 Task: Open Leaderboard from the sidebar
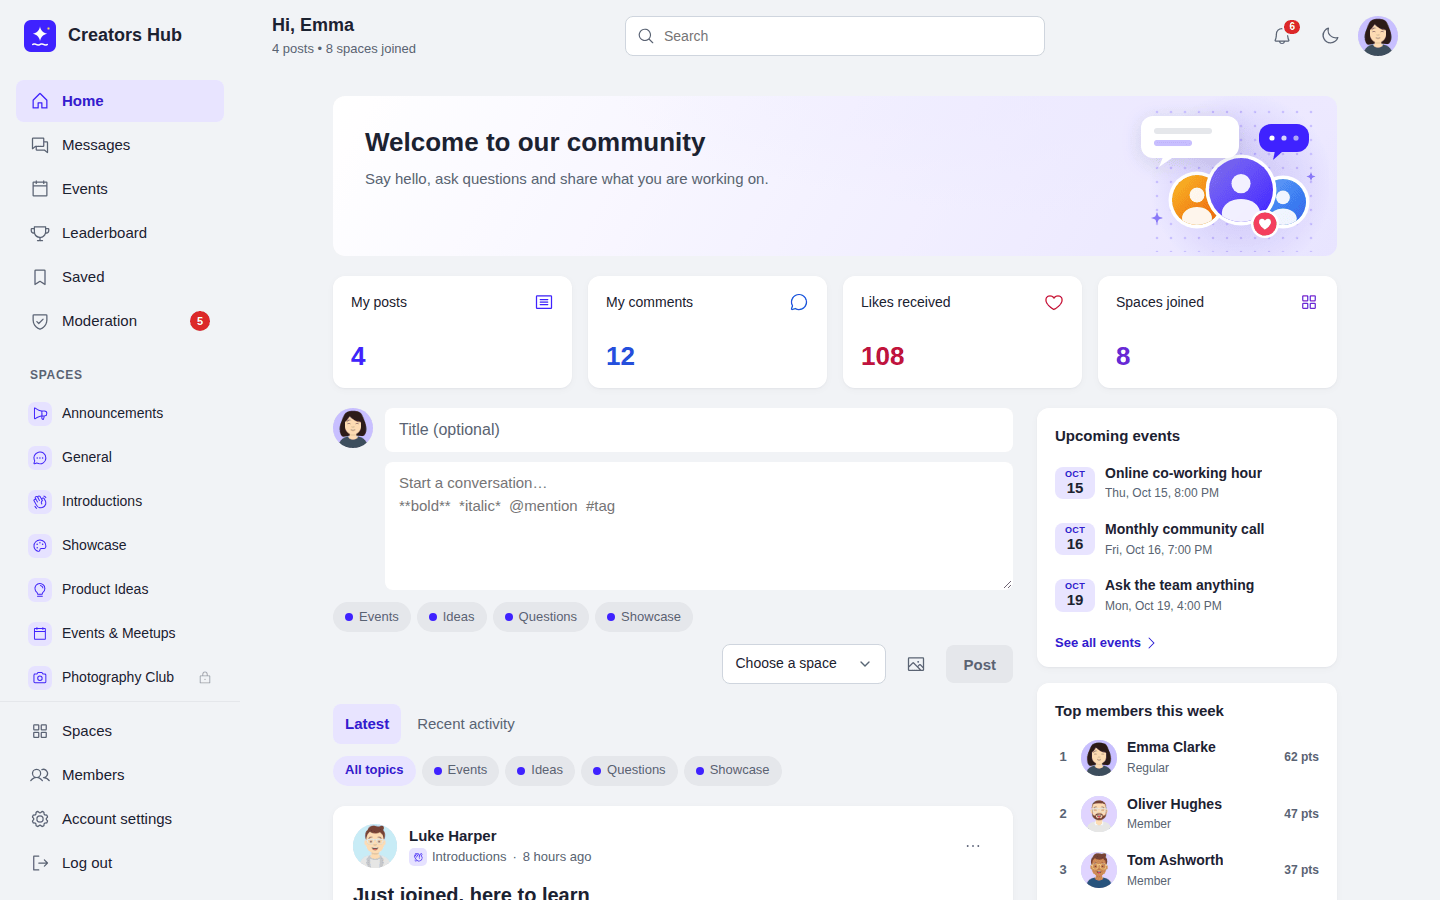click(x=120, y=233)
